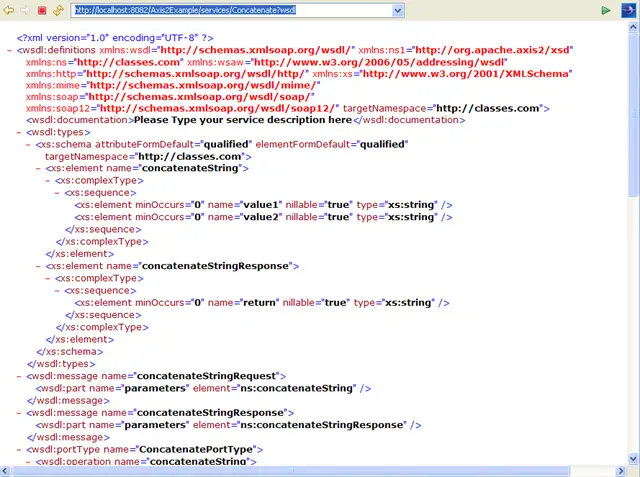Image resolution: width=640 pixels, height=477 pixels.
Task: Collapse the wsdl:definitions root node
Action: click(x=10, y=49)
